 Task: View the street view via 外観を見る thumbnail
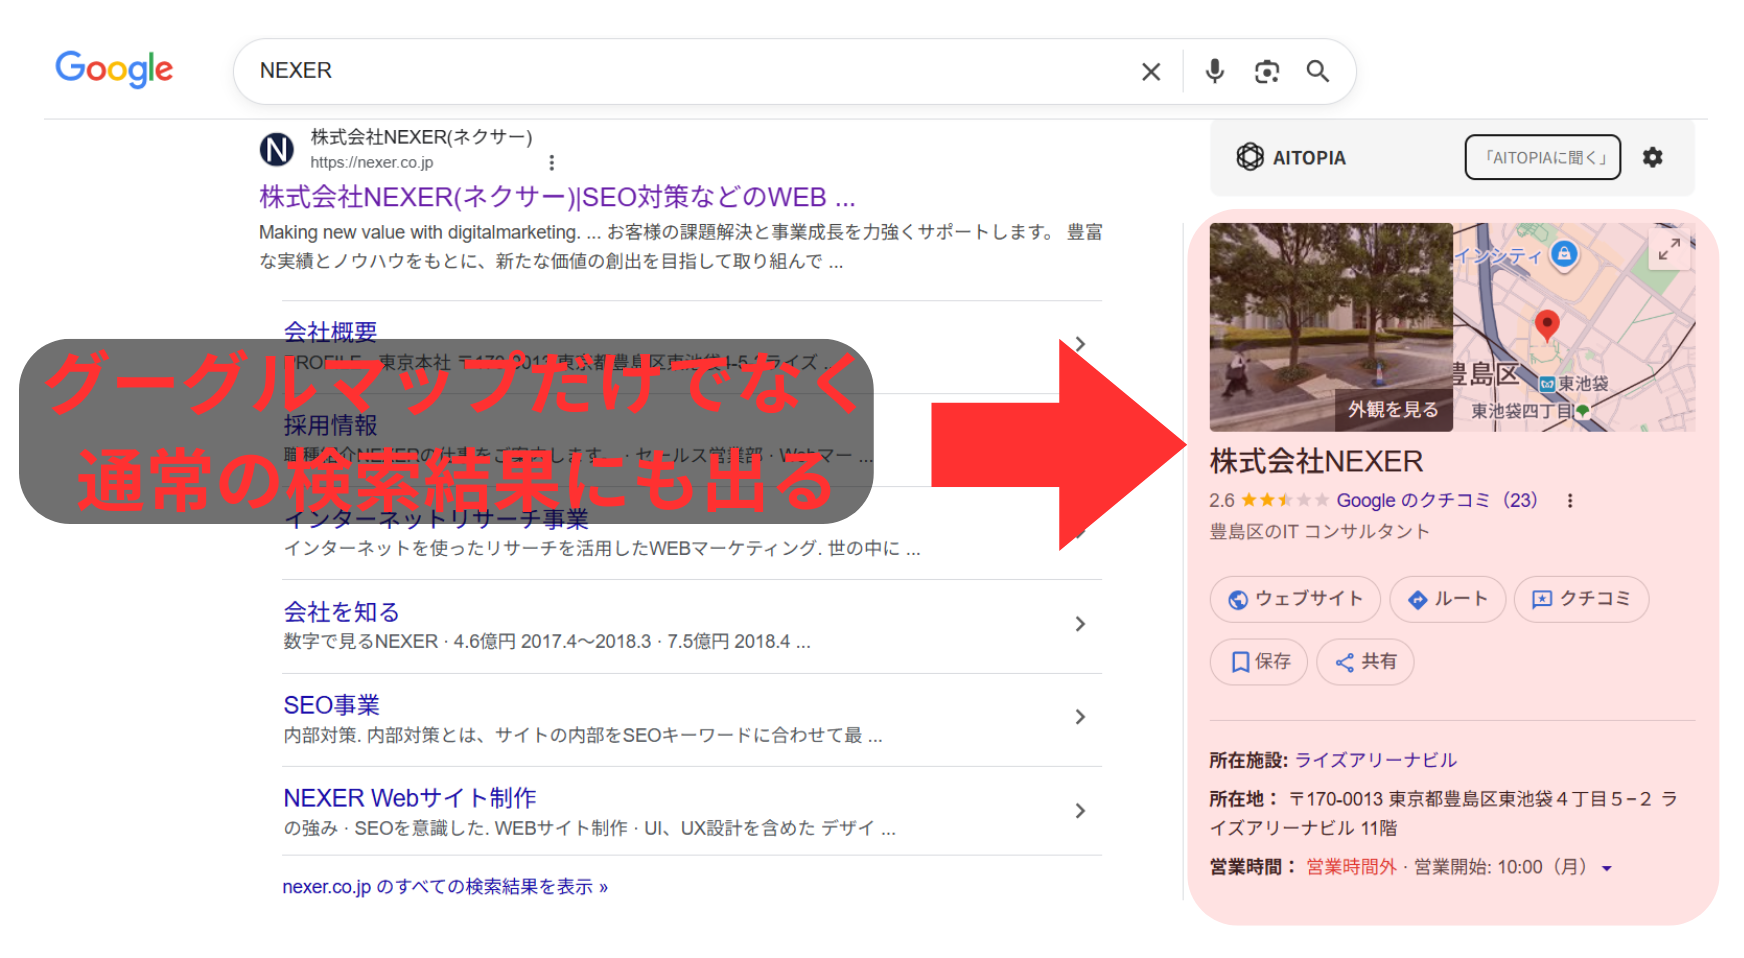point(1393,409)
